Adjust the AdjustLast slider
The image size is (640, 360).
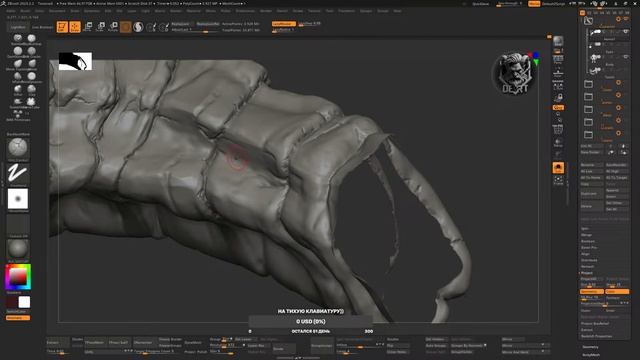click(195, 30)
